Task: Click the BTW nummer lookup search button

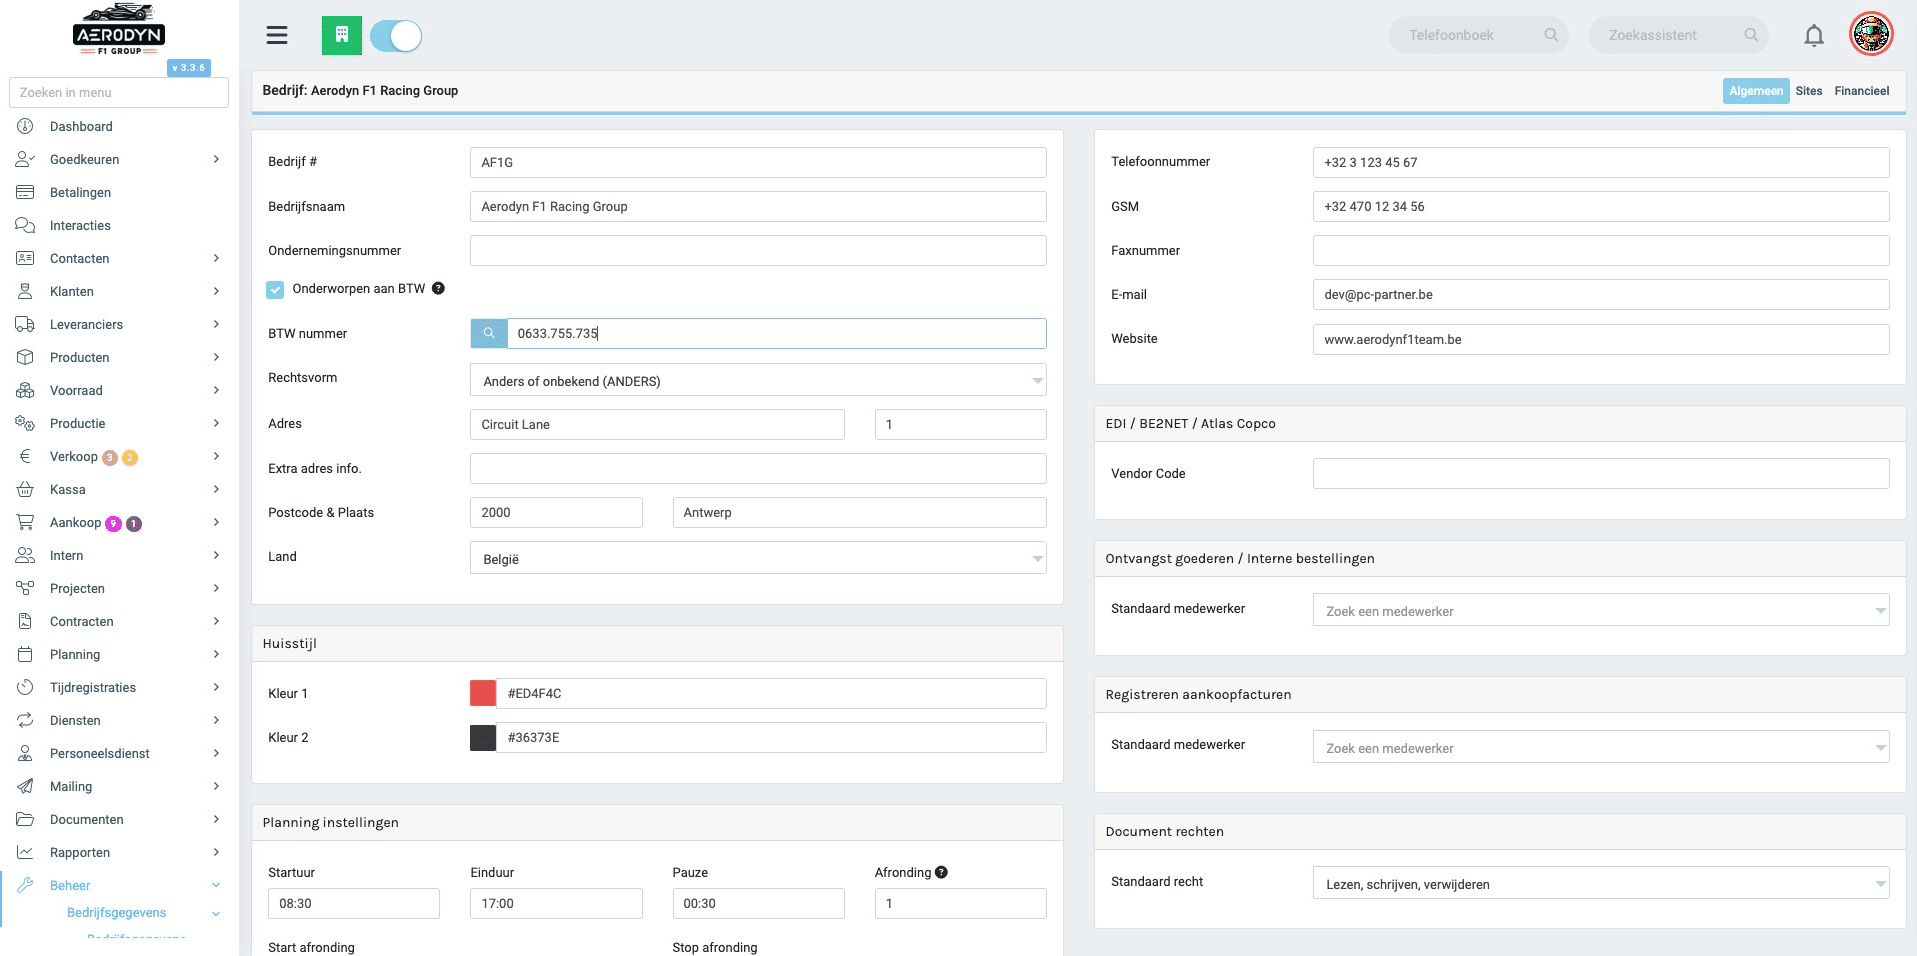Action: [x=489, y=333]
